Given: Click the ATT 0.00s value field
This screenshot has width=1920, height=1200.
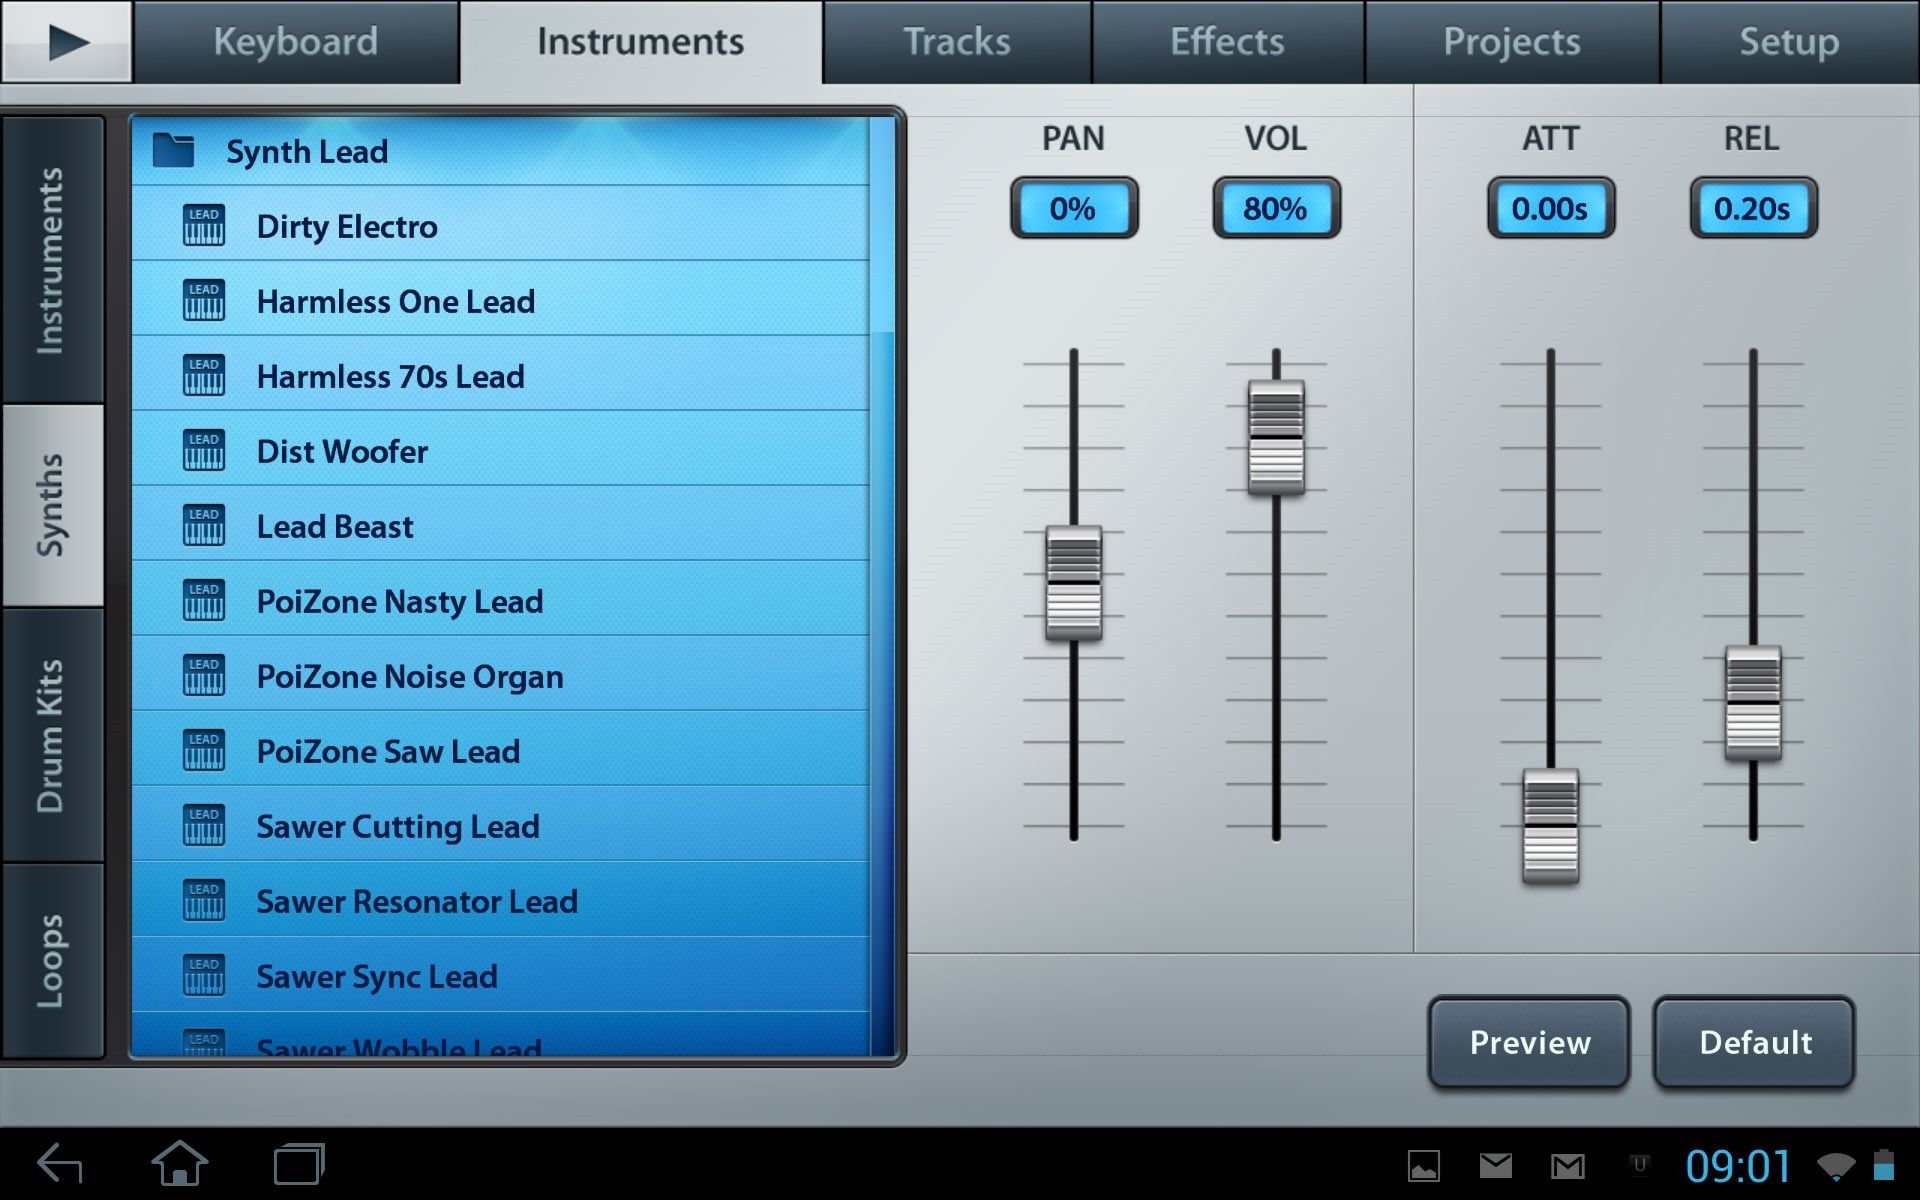Looking at the screenshot, I should pos(1549,208).
